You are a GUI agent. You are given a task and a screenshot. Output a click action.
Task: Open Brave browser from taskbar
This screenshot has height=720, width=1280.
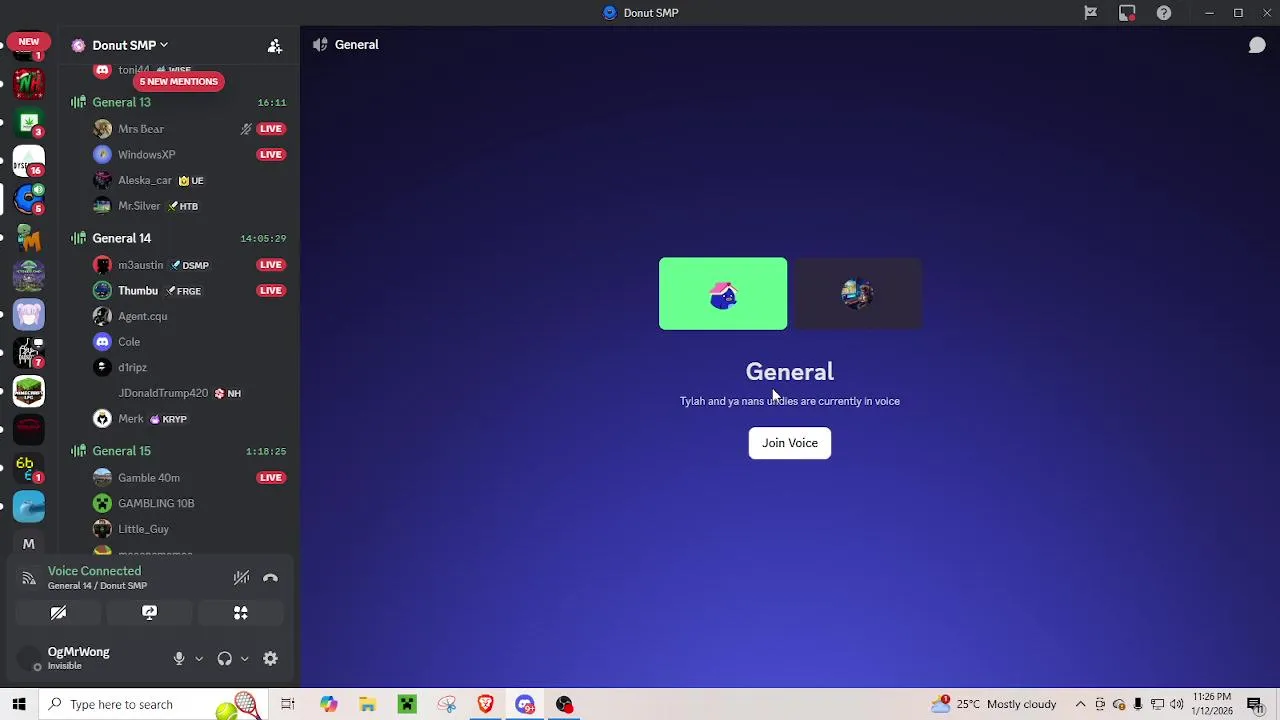[x=486, y=704]
